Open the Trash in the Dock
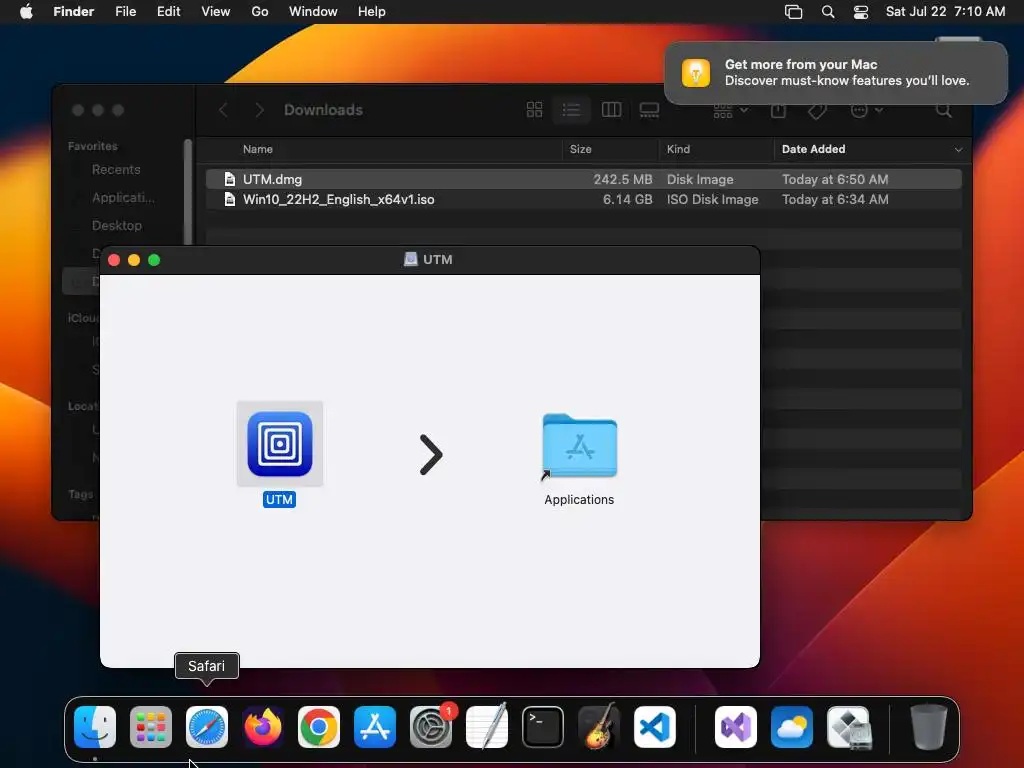Viewport: 1024px width, 768px height. click(x=929, y=727)
